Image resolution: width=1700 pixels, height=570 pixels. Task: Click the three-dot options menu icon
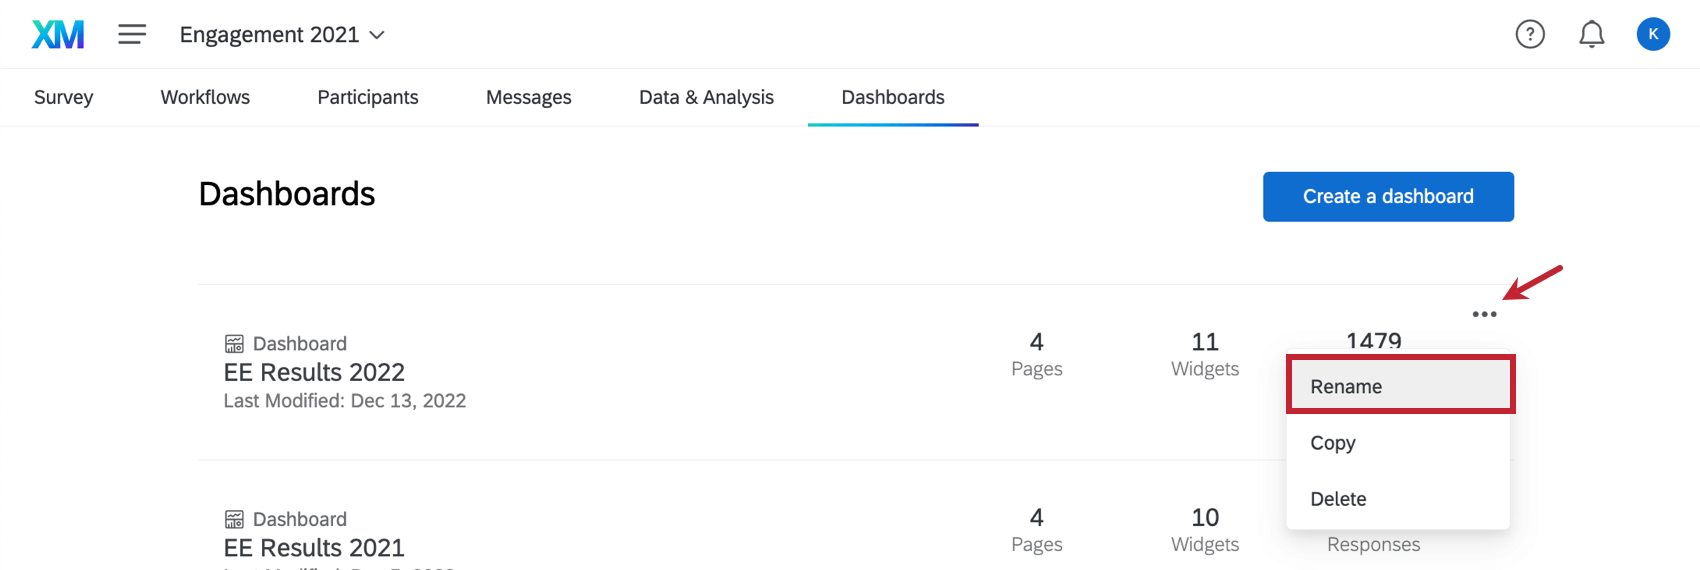click(x=1484, y=314)
